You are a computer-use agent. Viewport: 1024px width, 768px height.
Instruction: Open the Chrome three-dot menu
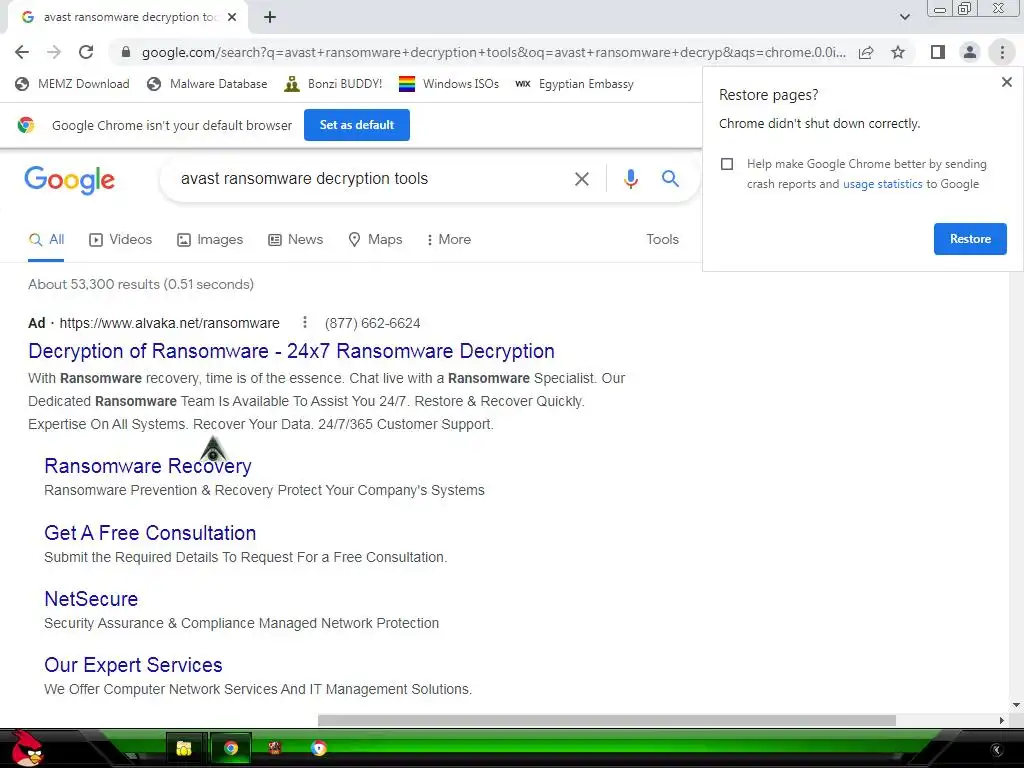[1002, 52]
